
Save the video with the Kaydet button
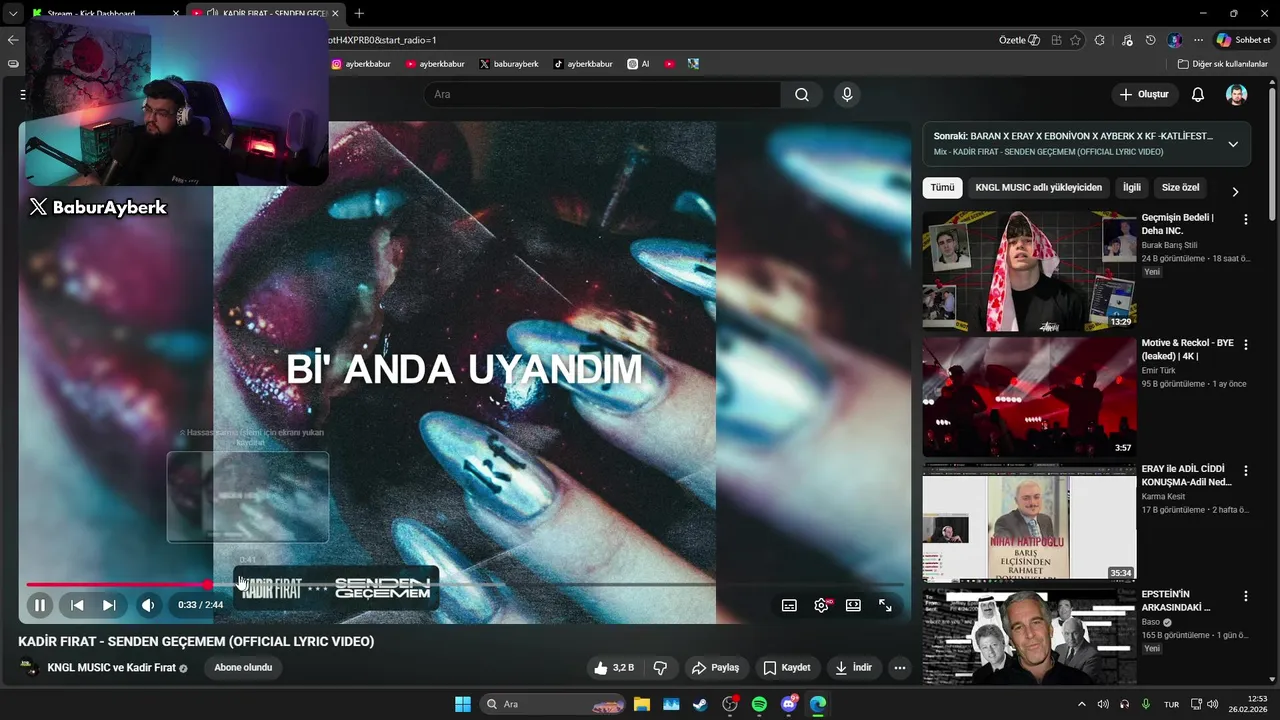pos(787,668)
